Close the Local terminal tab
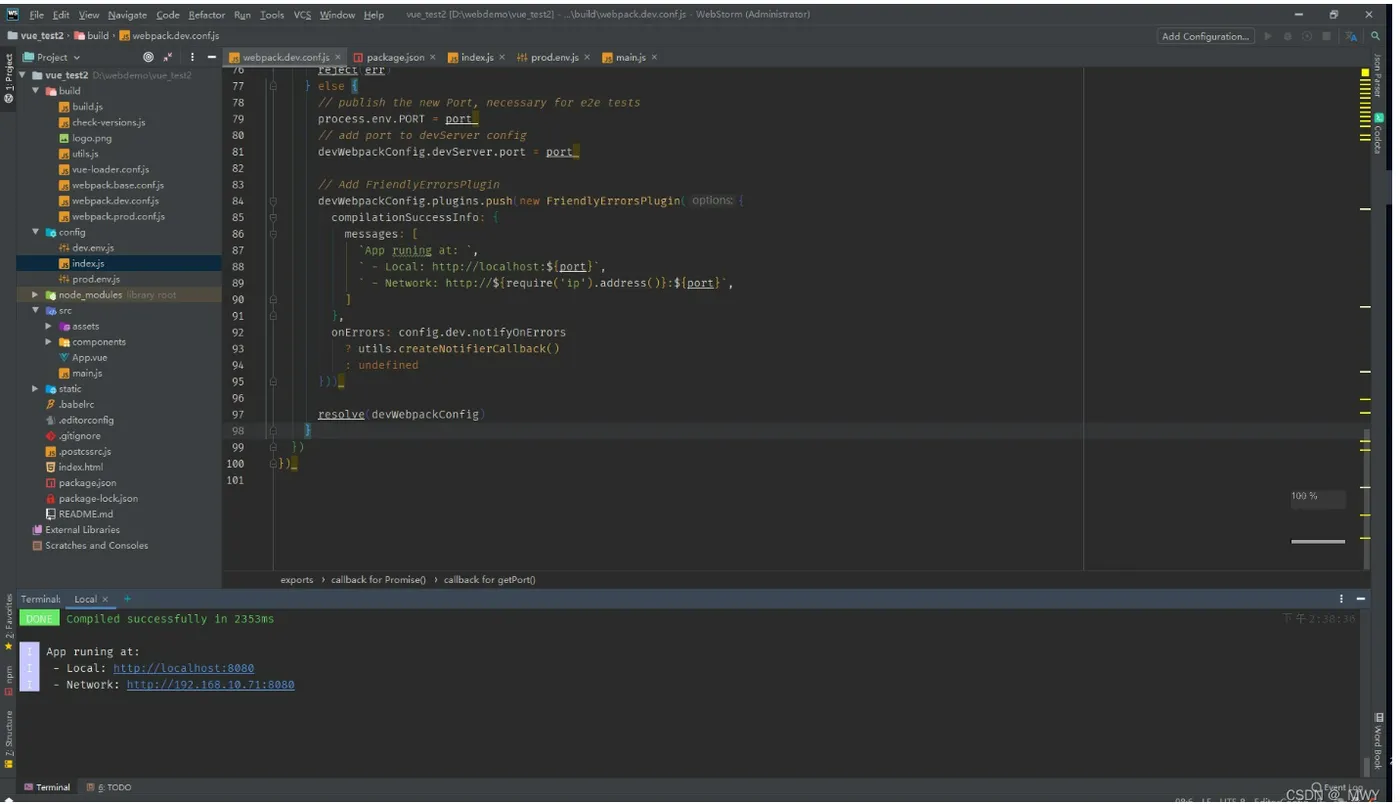This screenshot has height=804, width=1400. (x=105, y=600)
